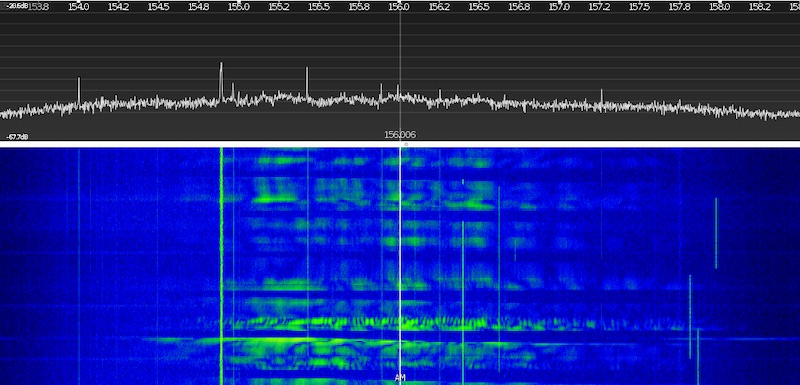Click the splitter handle between spectrum and waterfall
The image size is (800, 385).
406,144
